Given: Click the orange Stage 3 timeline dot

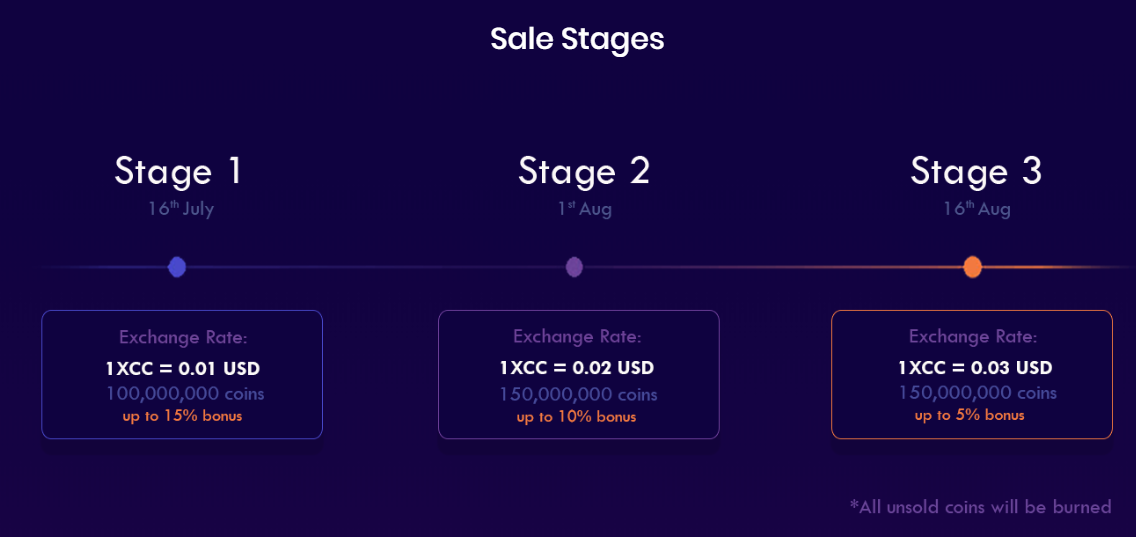Looking at the screenshot, I should 972,267.
